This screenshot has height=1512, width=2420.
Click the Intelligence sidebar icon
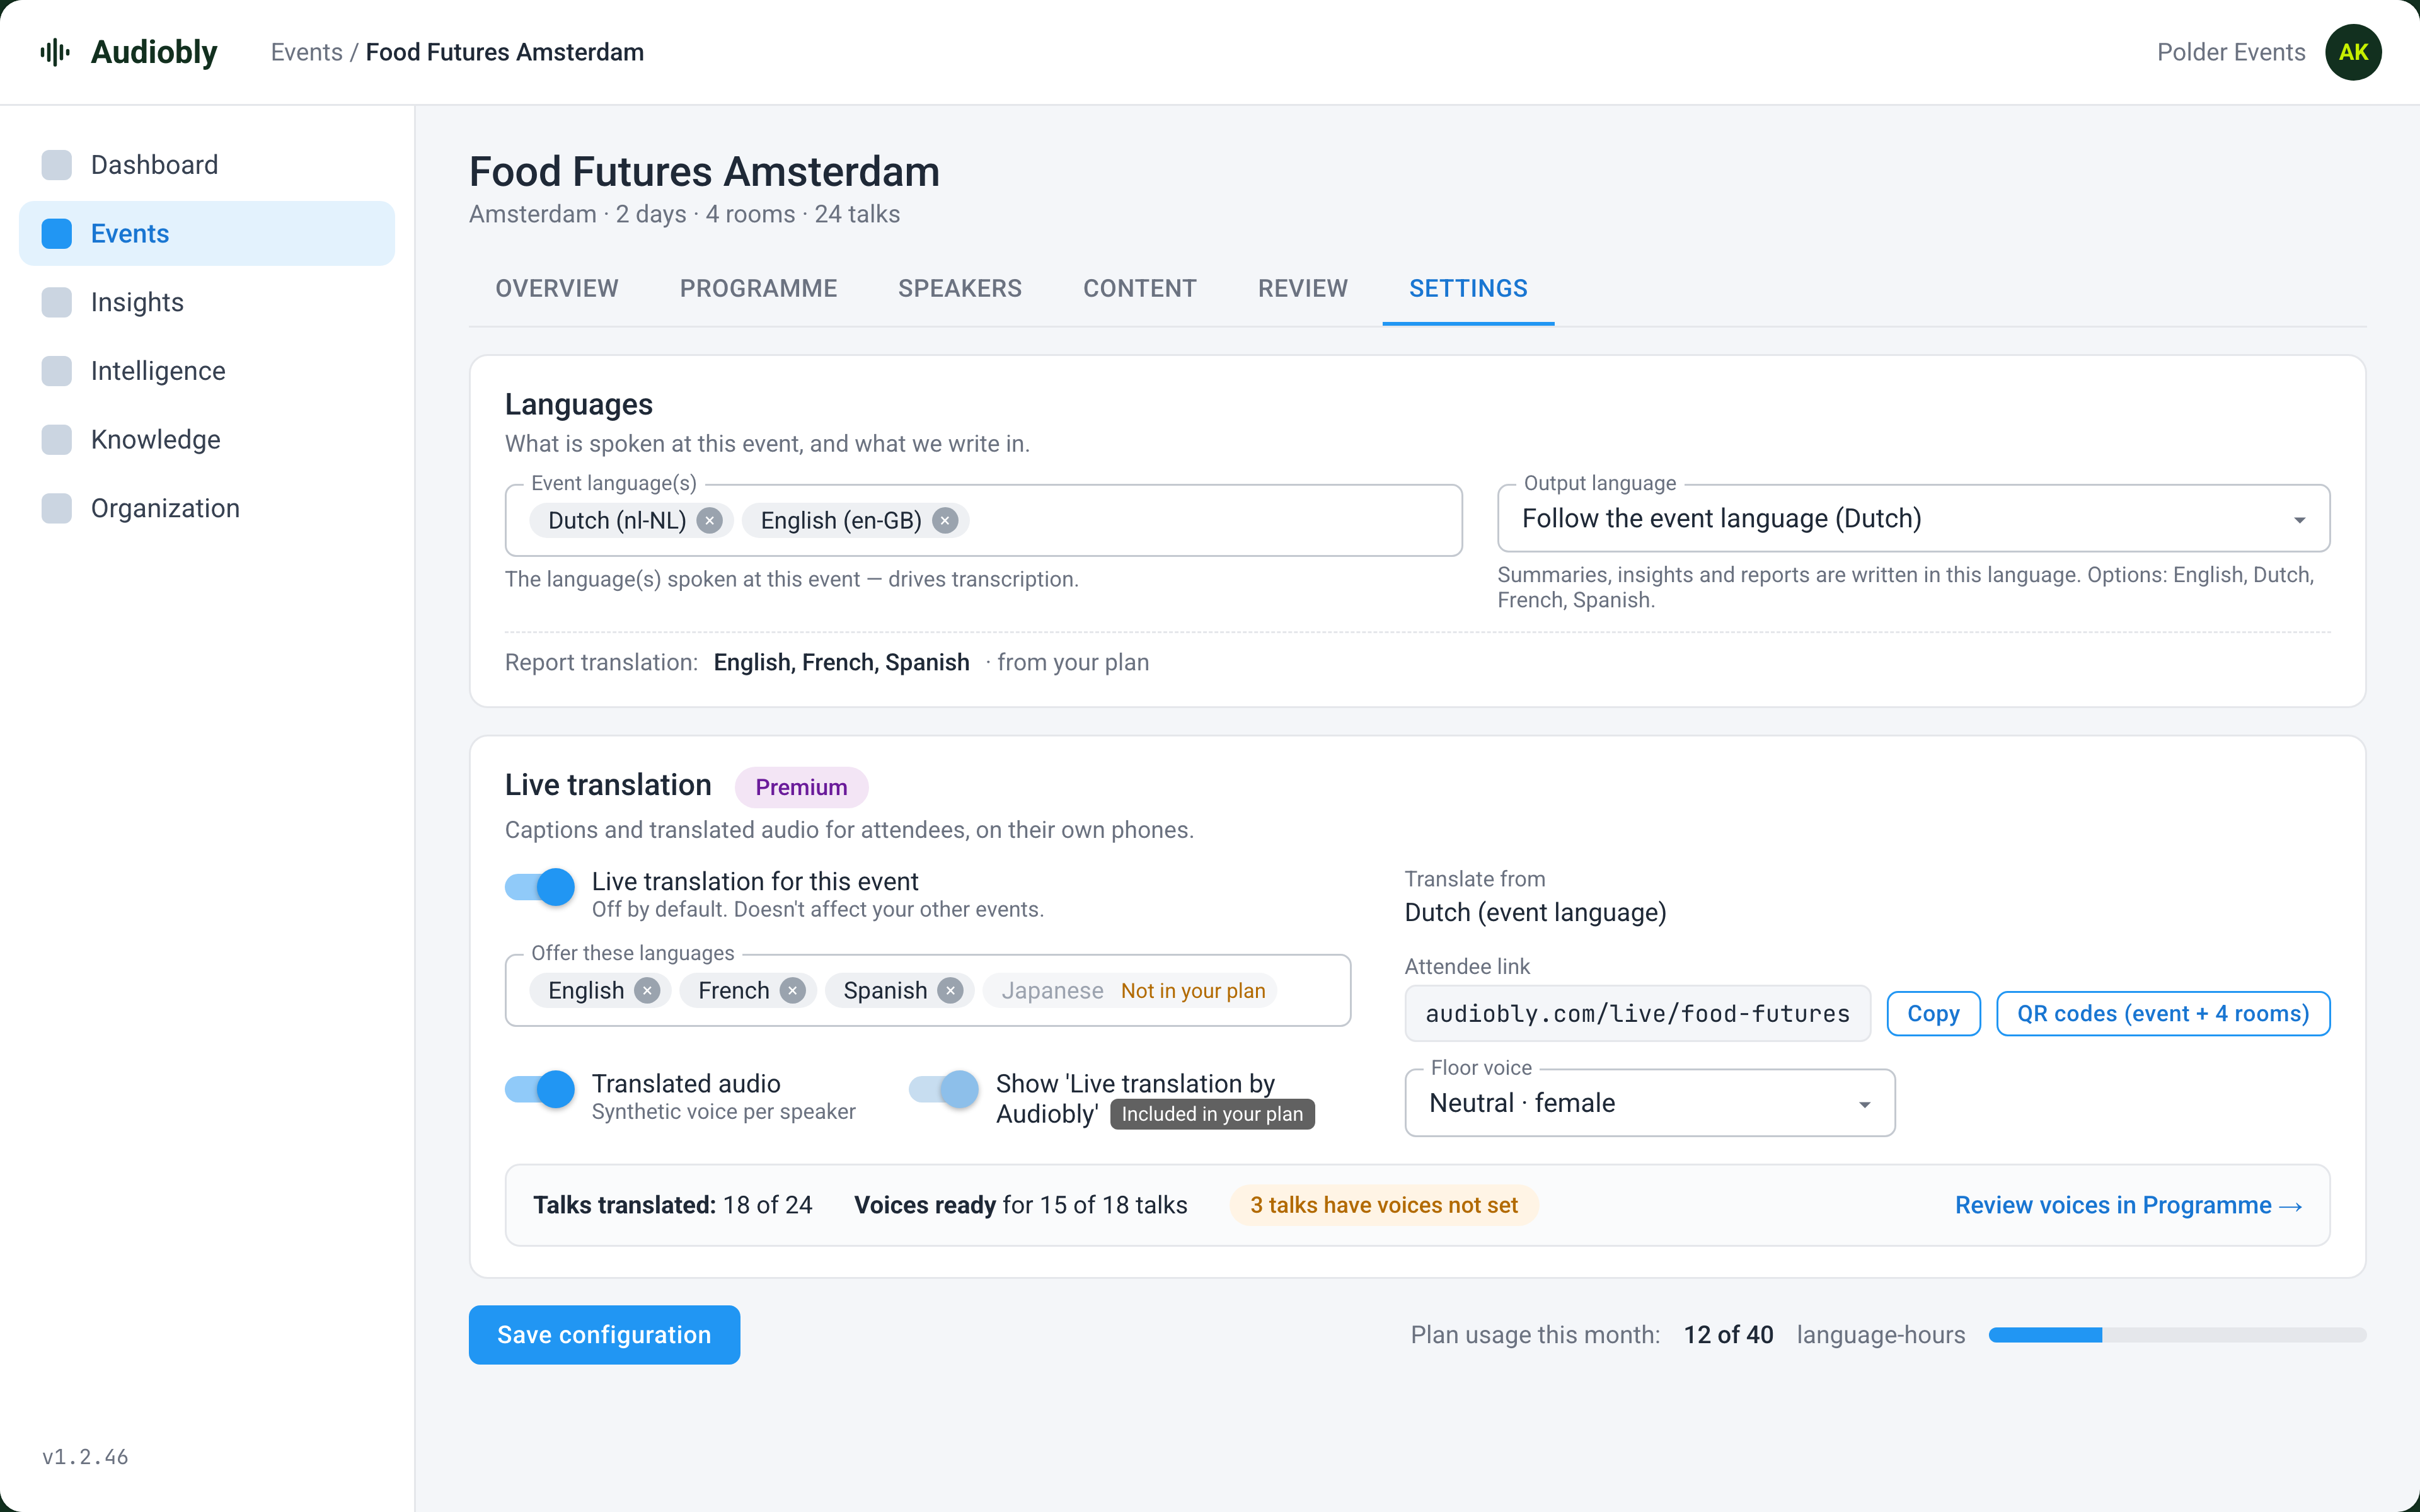point(57,371)
